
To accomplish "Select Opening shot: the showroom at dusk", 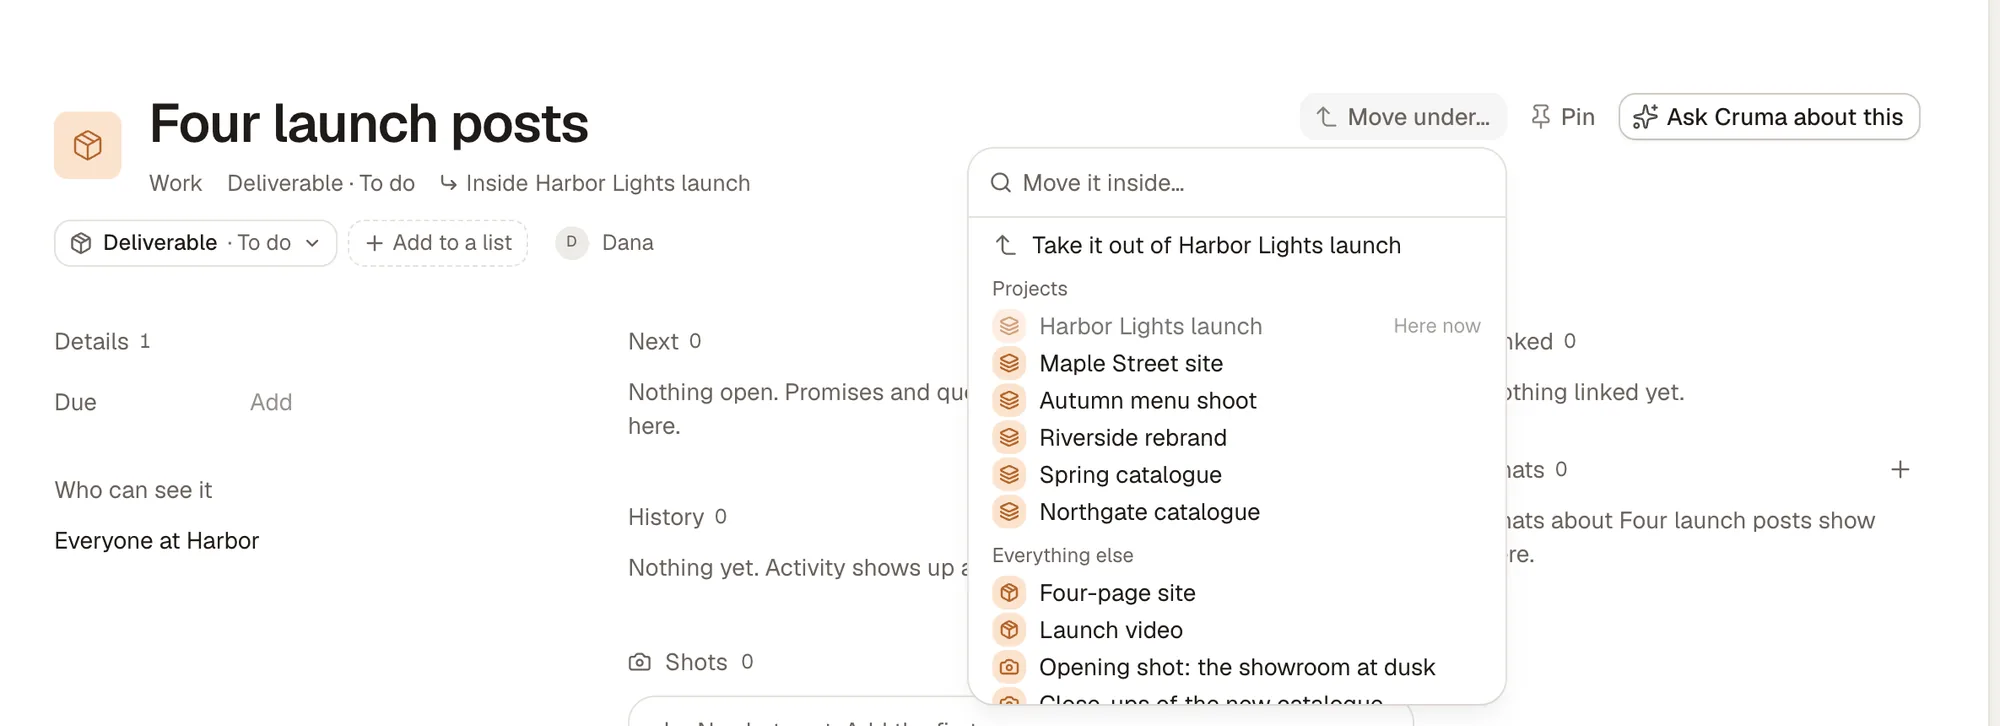I will [x=1237, y=667].
